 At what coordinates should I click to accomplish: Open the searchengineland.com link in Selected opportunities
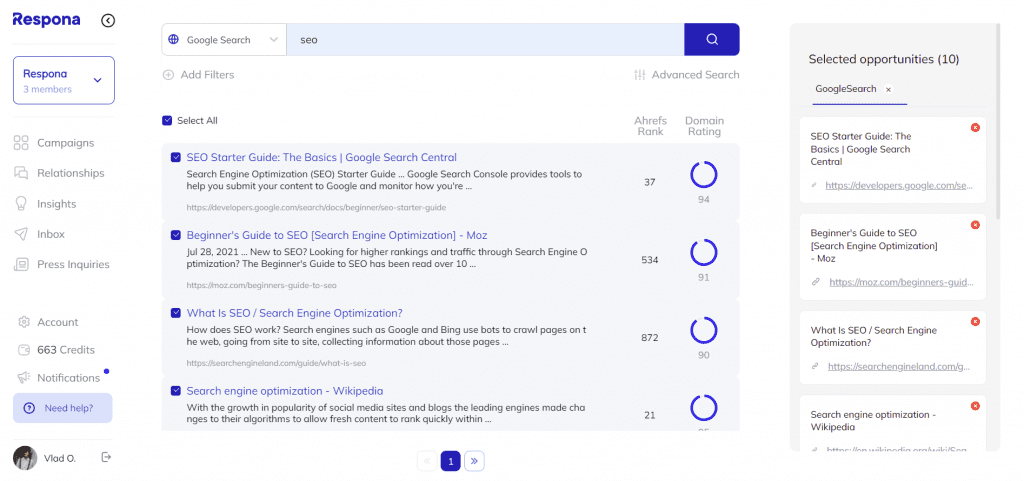tap(900, 367)
